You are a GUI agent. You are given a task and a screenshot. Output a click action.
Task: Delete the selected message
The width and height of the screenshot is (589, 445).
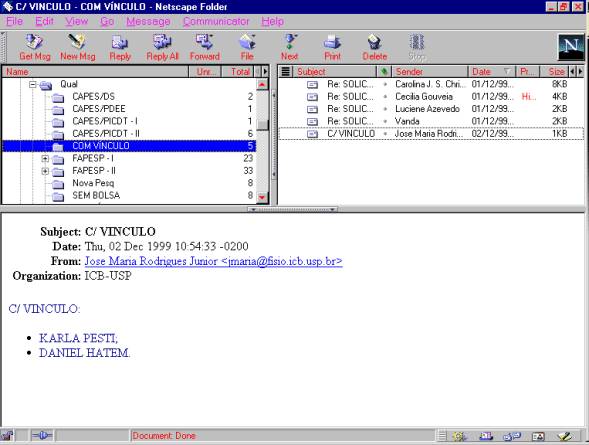(x=375, y=47)
